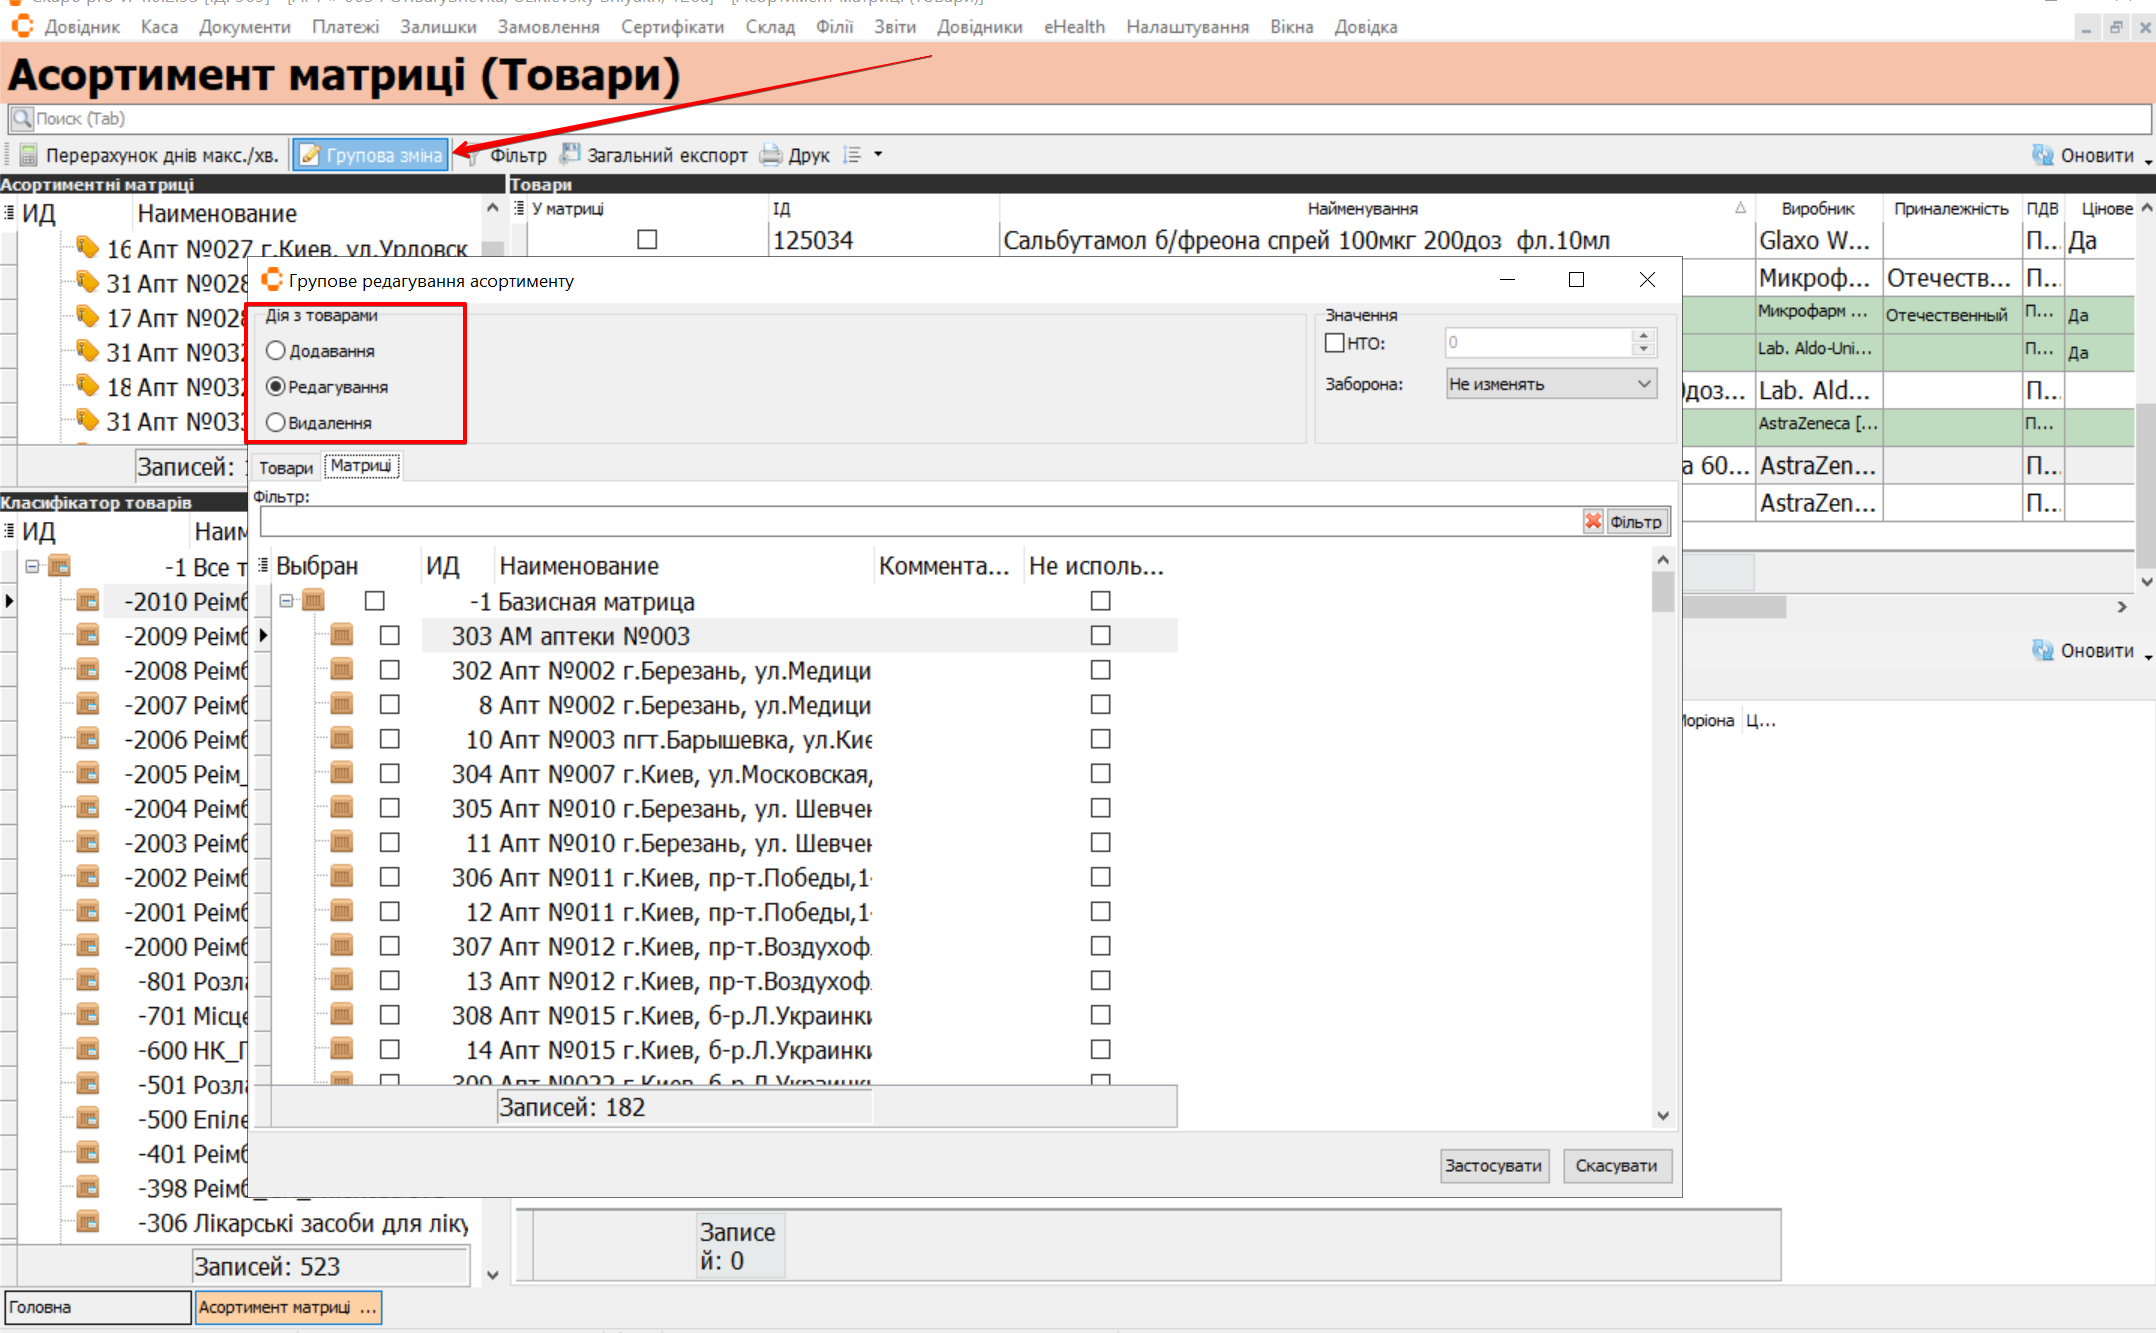Click the Загальний експорт icon
Screen dimensions: 2156x1333
tap(570, 154)
